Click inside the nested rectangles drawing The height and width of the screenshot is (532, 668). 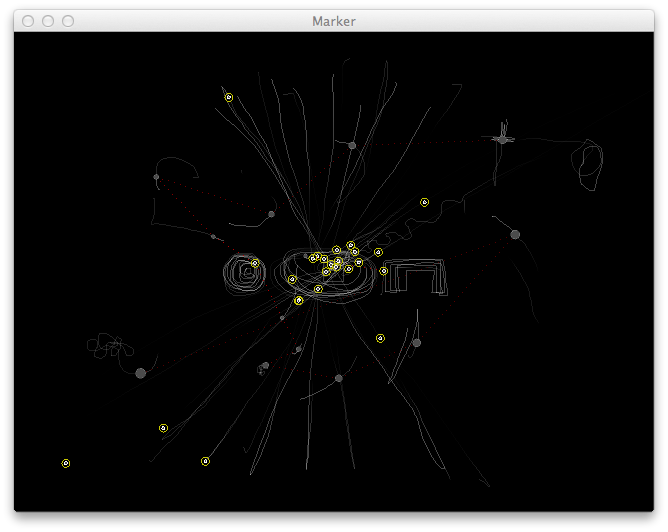pos(417,277)
